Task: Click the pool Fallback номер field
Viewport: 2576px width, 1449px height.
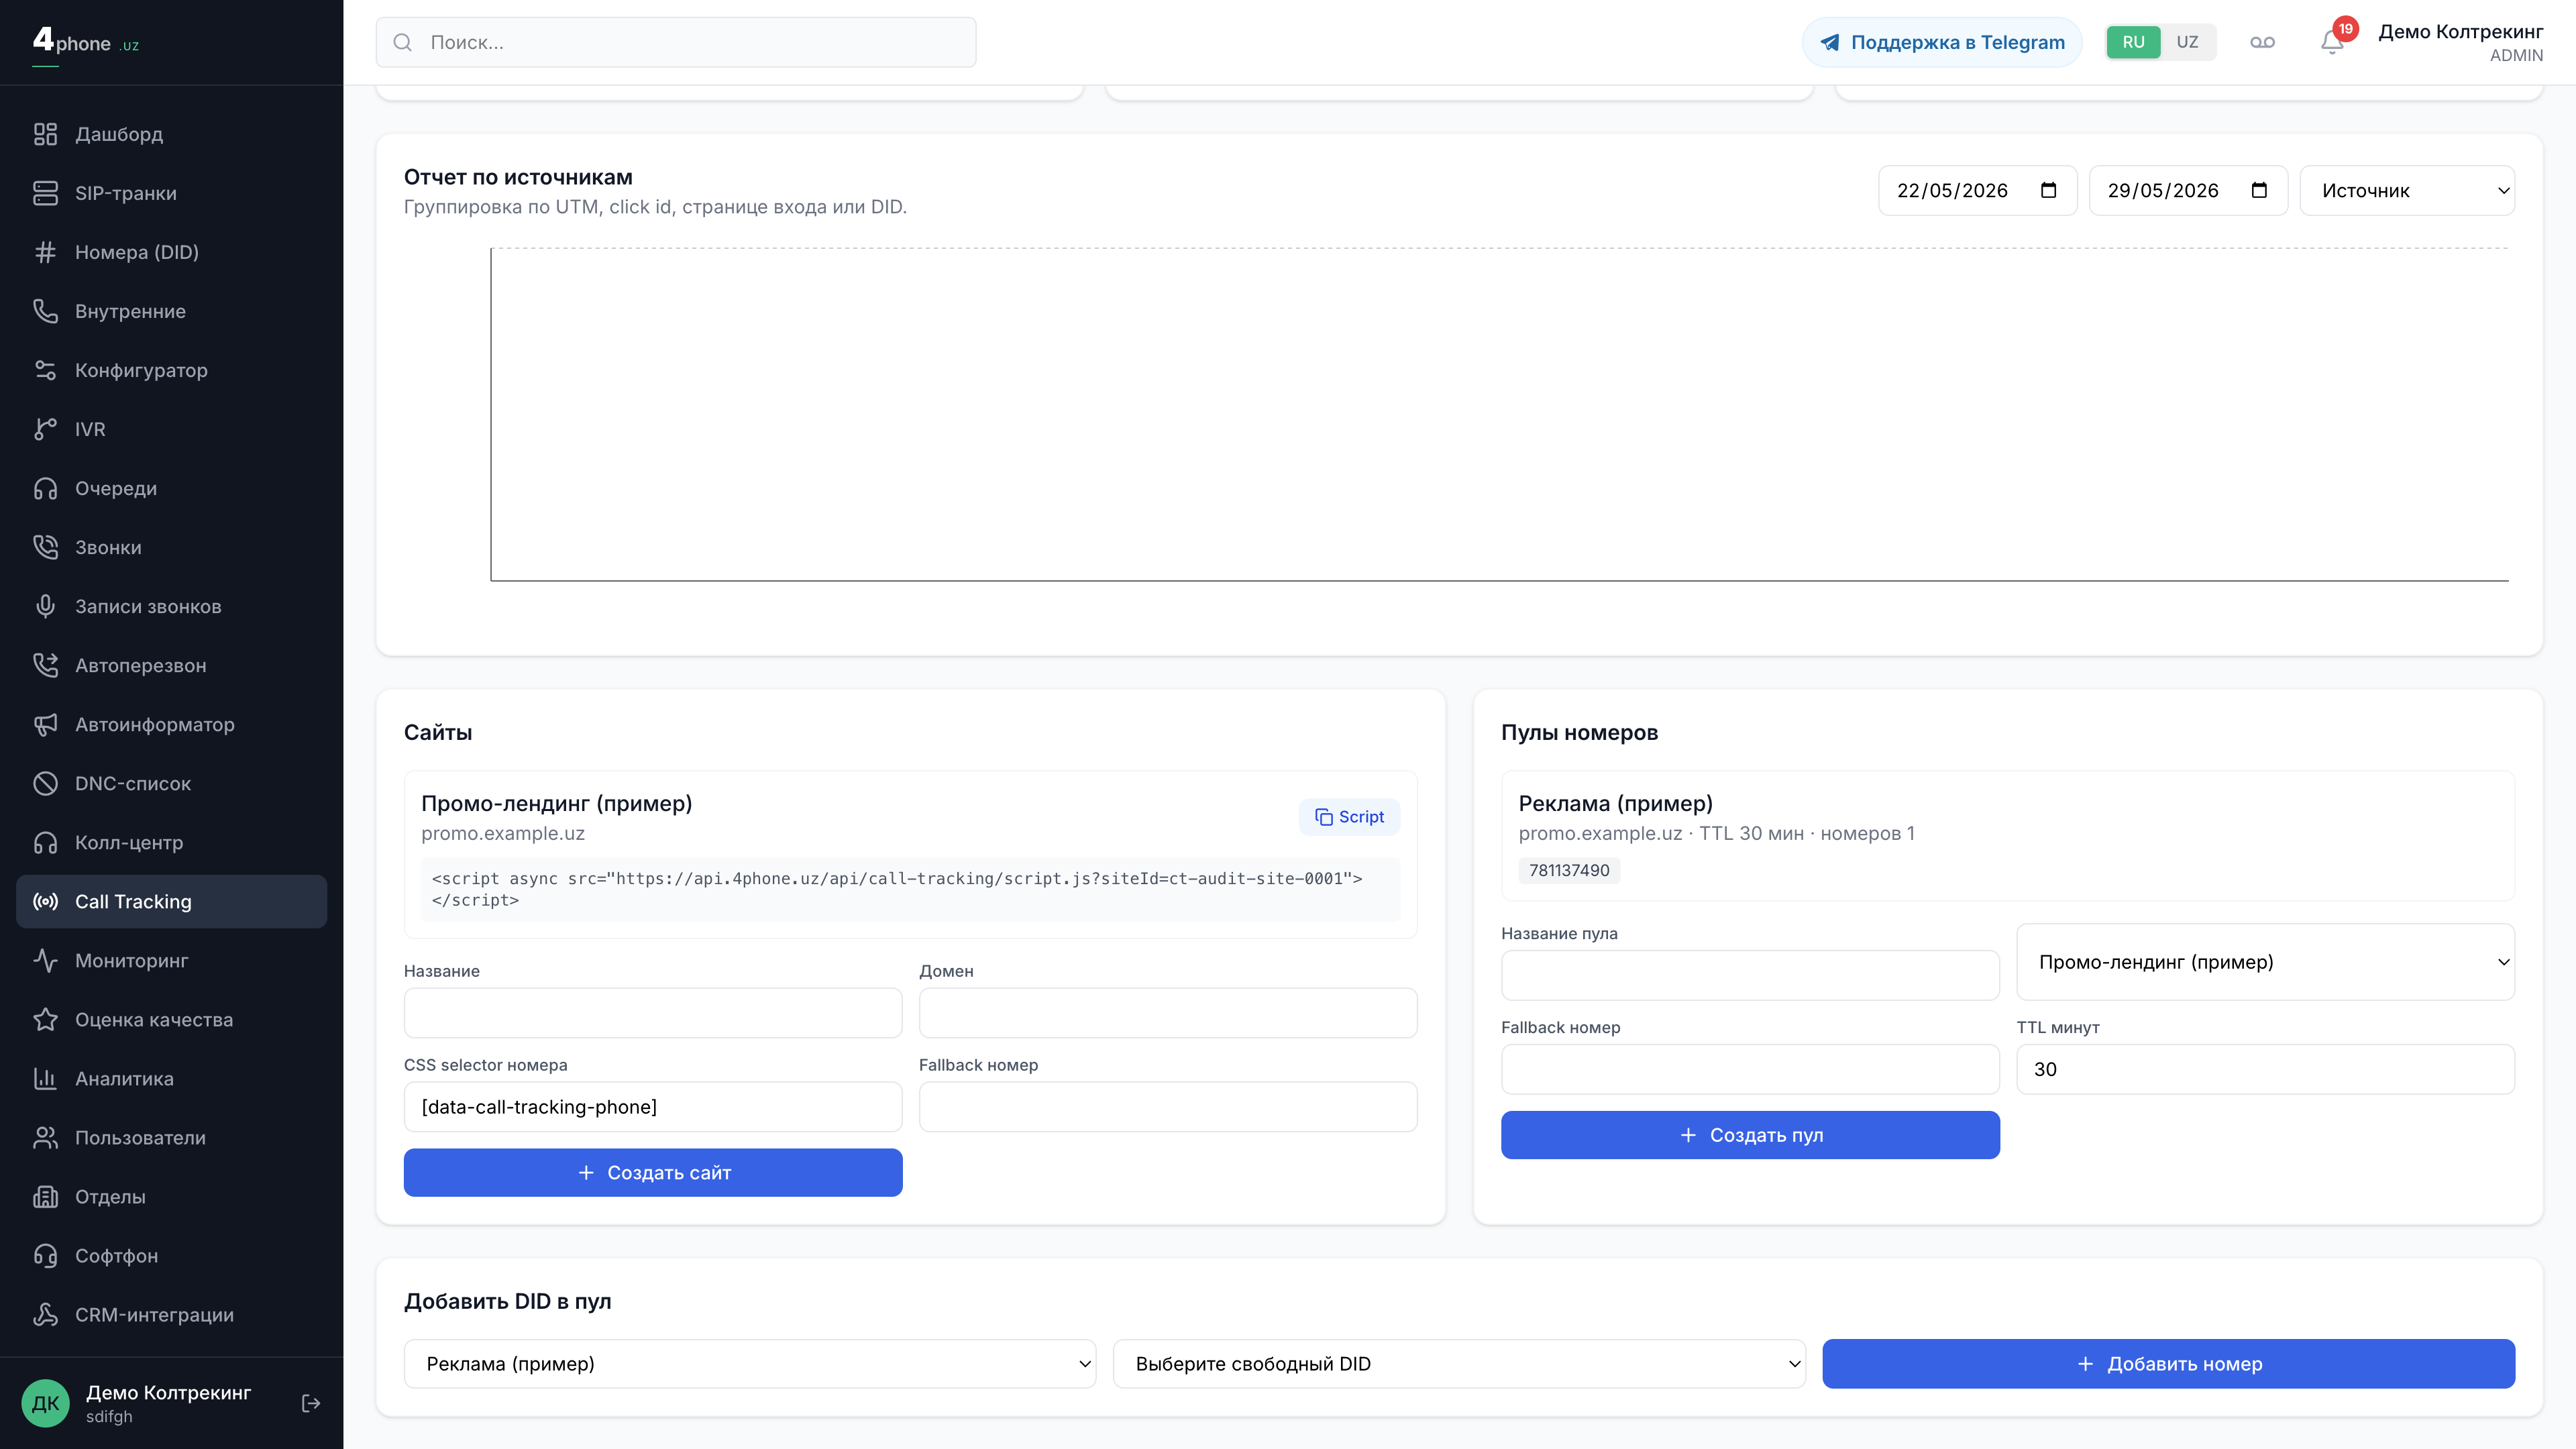Action: (1750, 1069)
